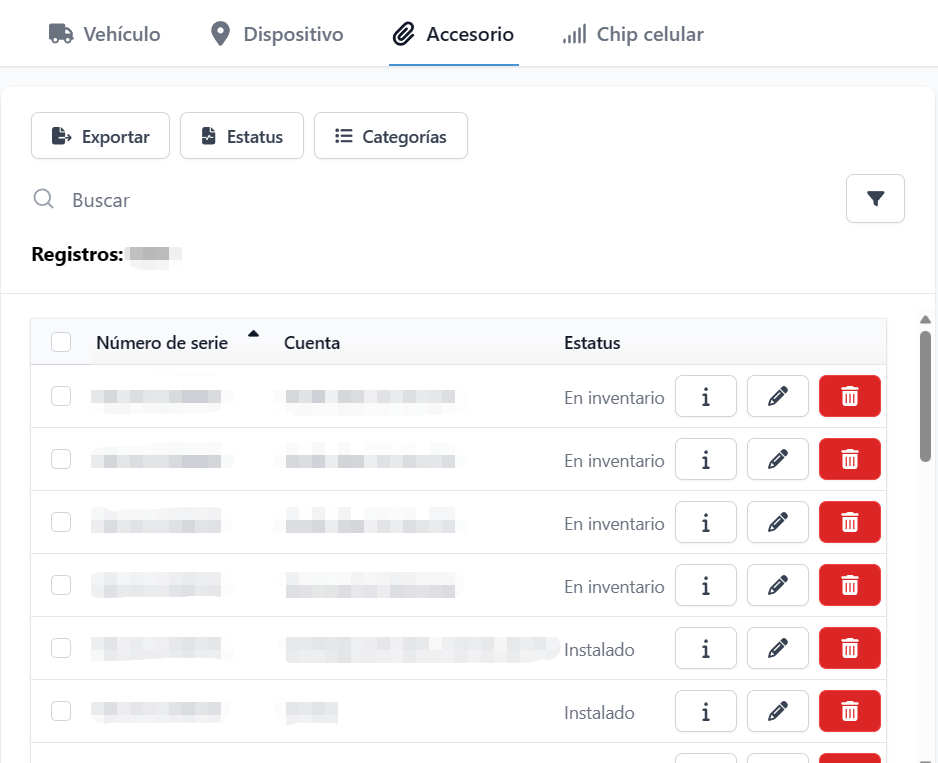Open the Dispositivo tab
938x763 pixels.
277,35
